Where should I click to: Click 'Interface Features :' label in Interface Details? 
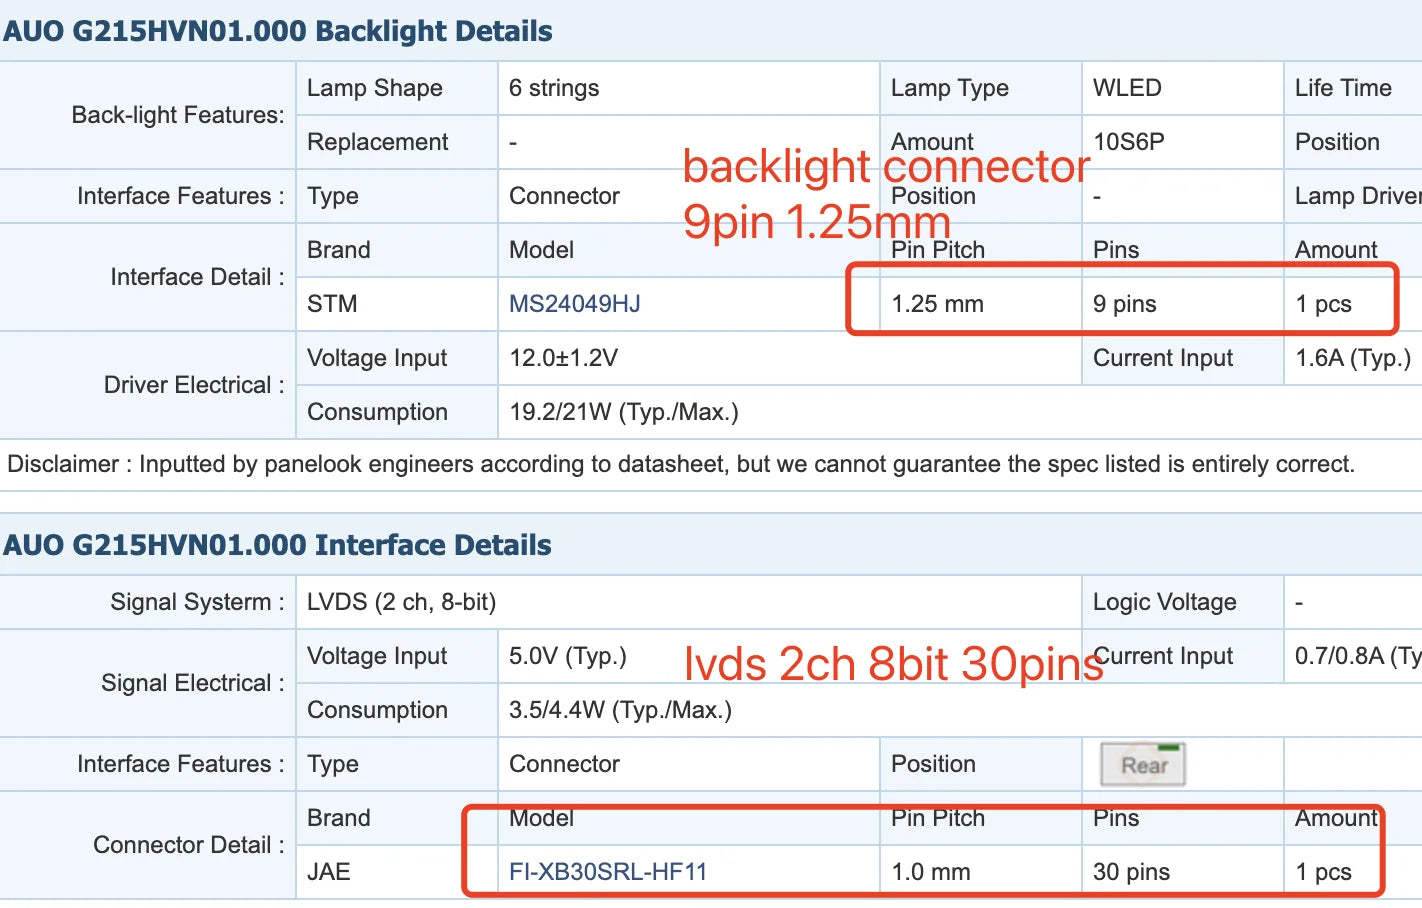pos(181,764)
